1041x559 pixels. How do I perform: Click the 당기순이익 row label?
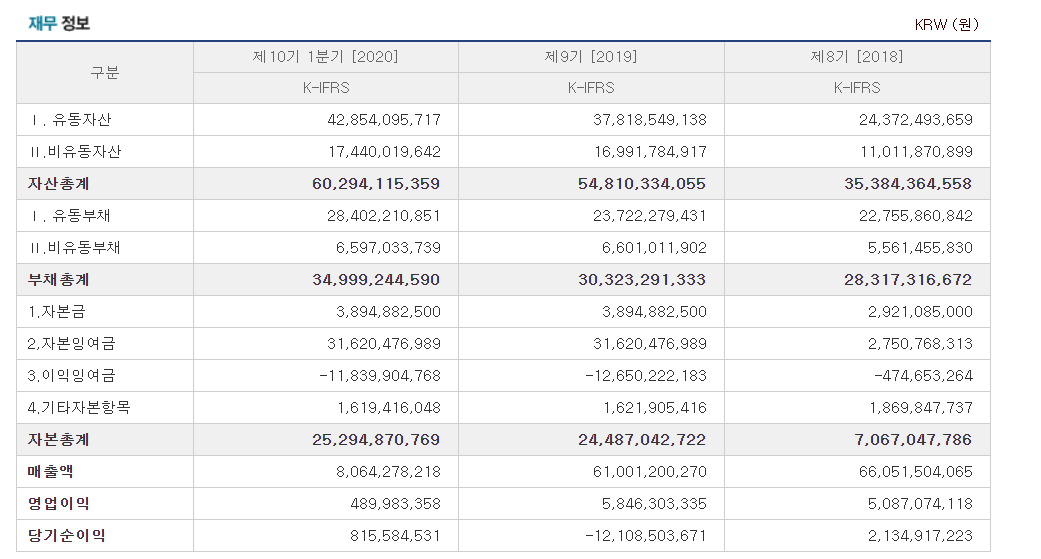[x=66, y=536]
